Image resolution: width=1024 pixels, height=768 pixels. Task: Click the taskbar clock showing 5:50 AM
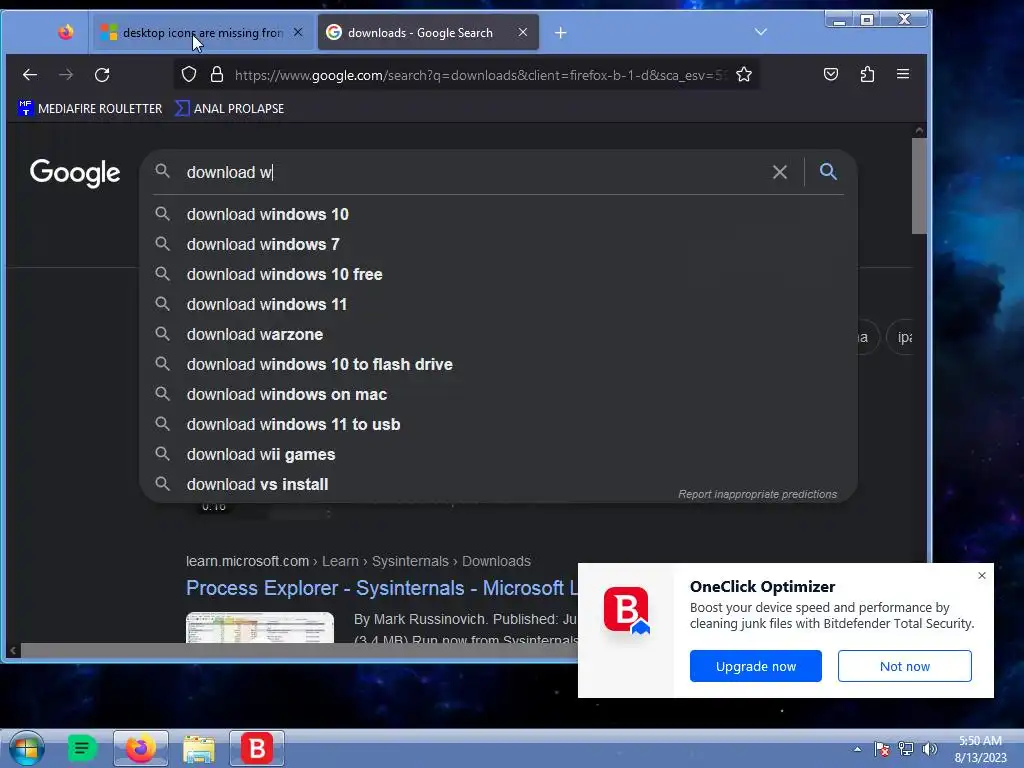(x=980, y=749)
